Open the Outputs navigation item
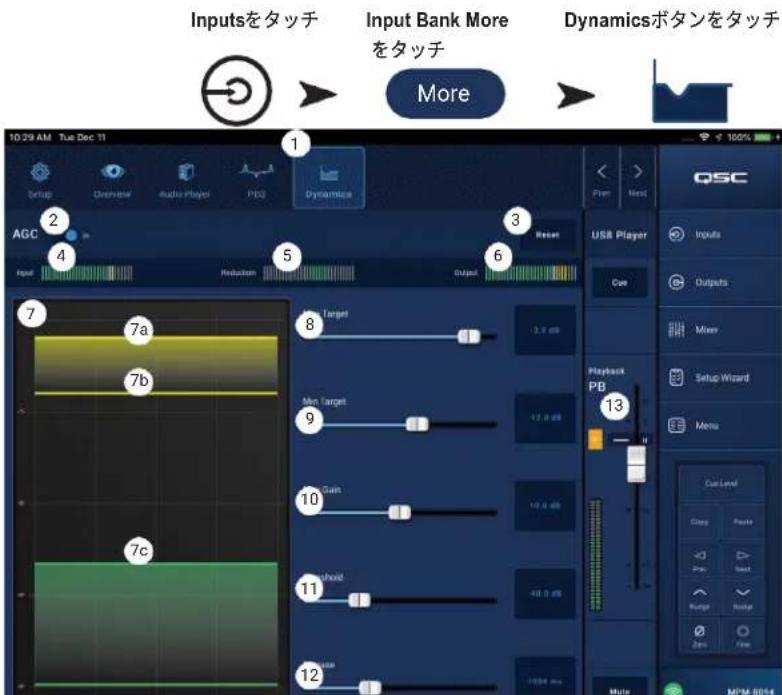 [720, 282]
